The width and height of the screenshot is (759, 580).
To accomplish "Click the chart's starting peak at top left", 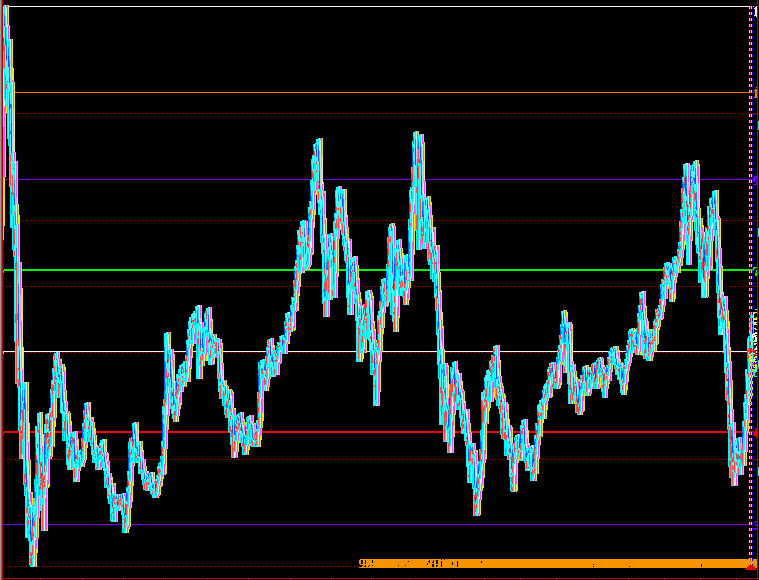I will pyautogui.click(x=6, y=14).
